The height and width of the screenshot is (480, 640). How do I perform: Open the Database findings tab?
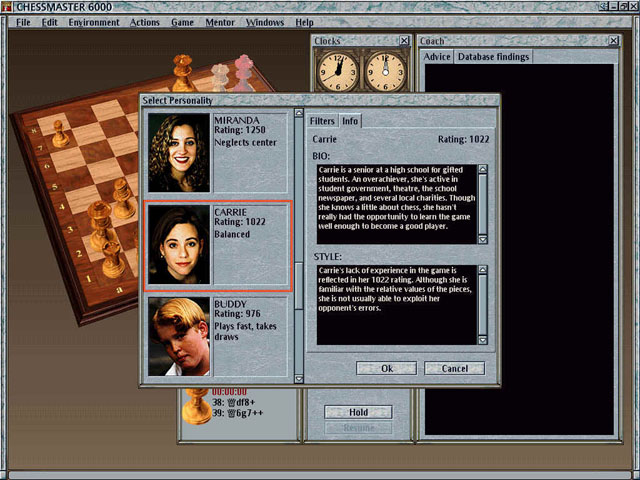click(x=493, y=56)
